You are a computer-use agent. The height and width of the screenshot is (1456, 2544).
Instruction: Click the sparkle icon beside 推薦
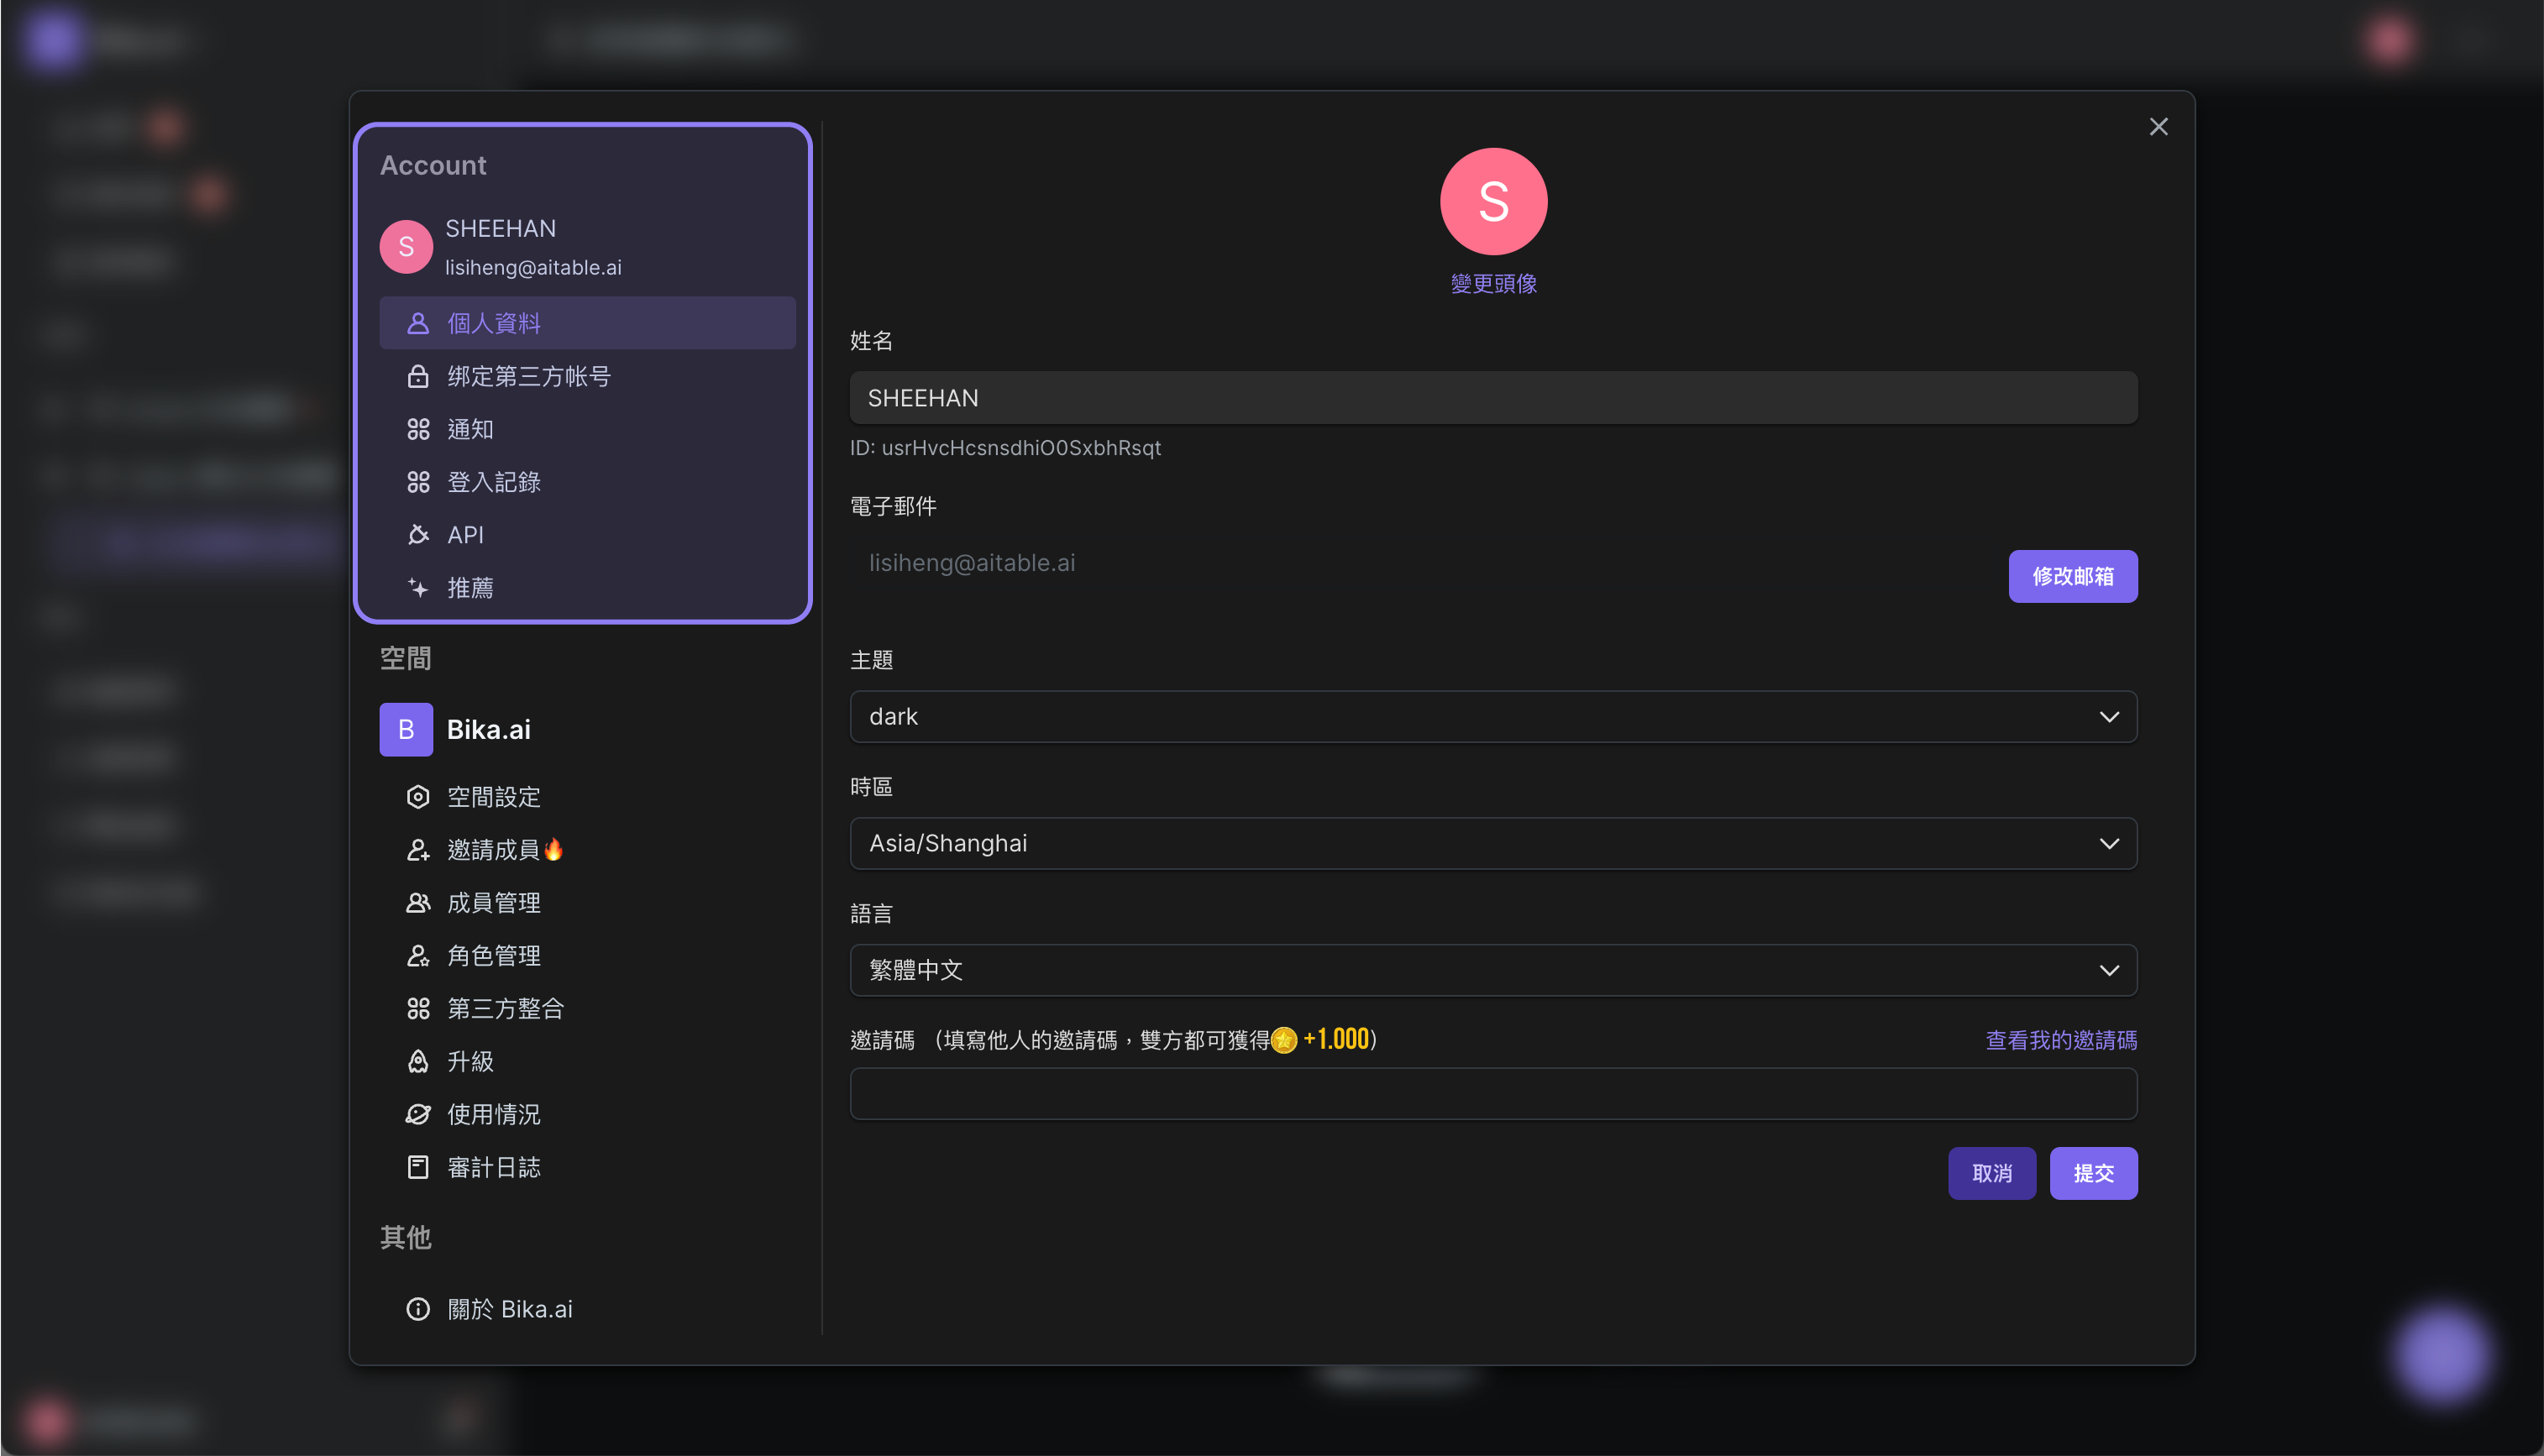point(418,588)
